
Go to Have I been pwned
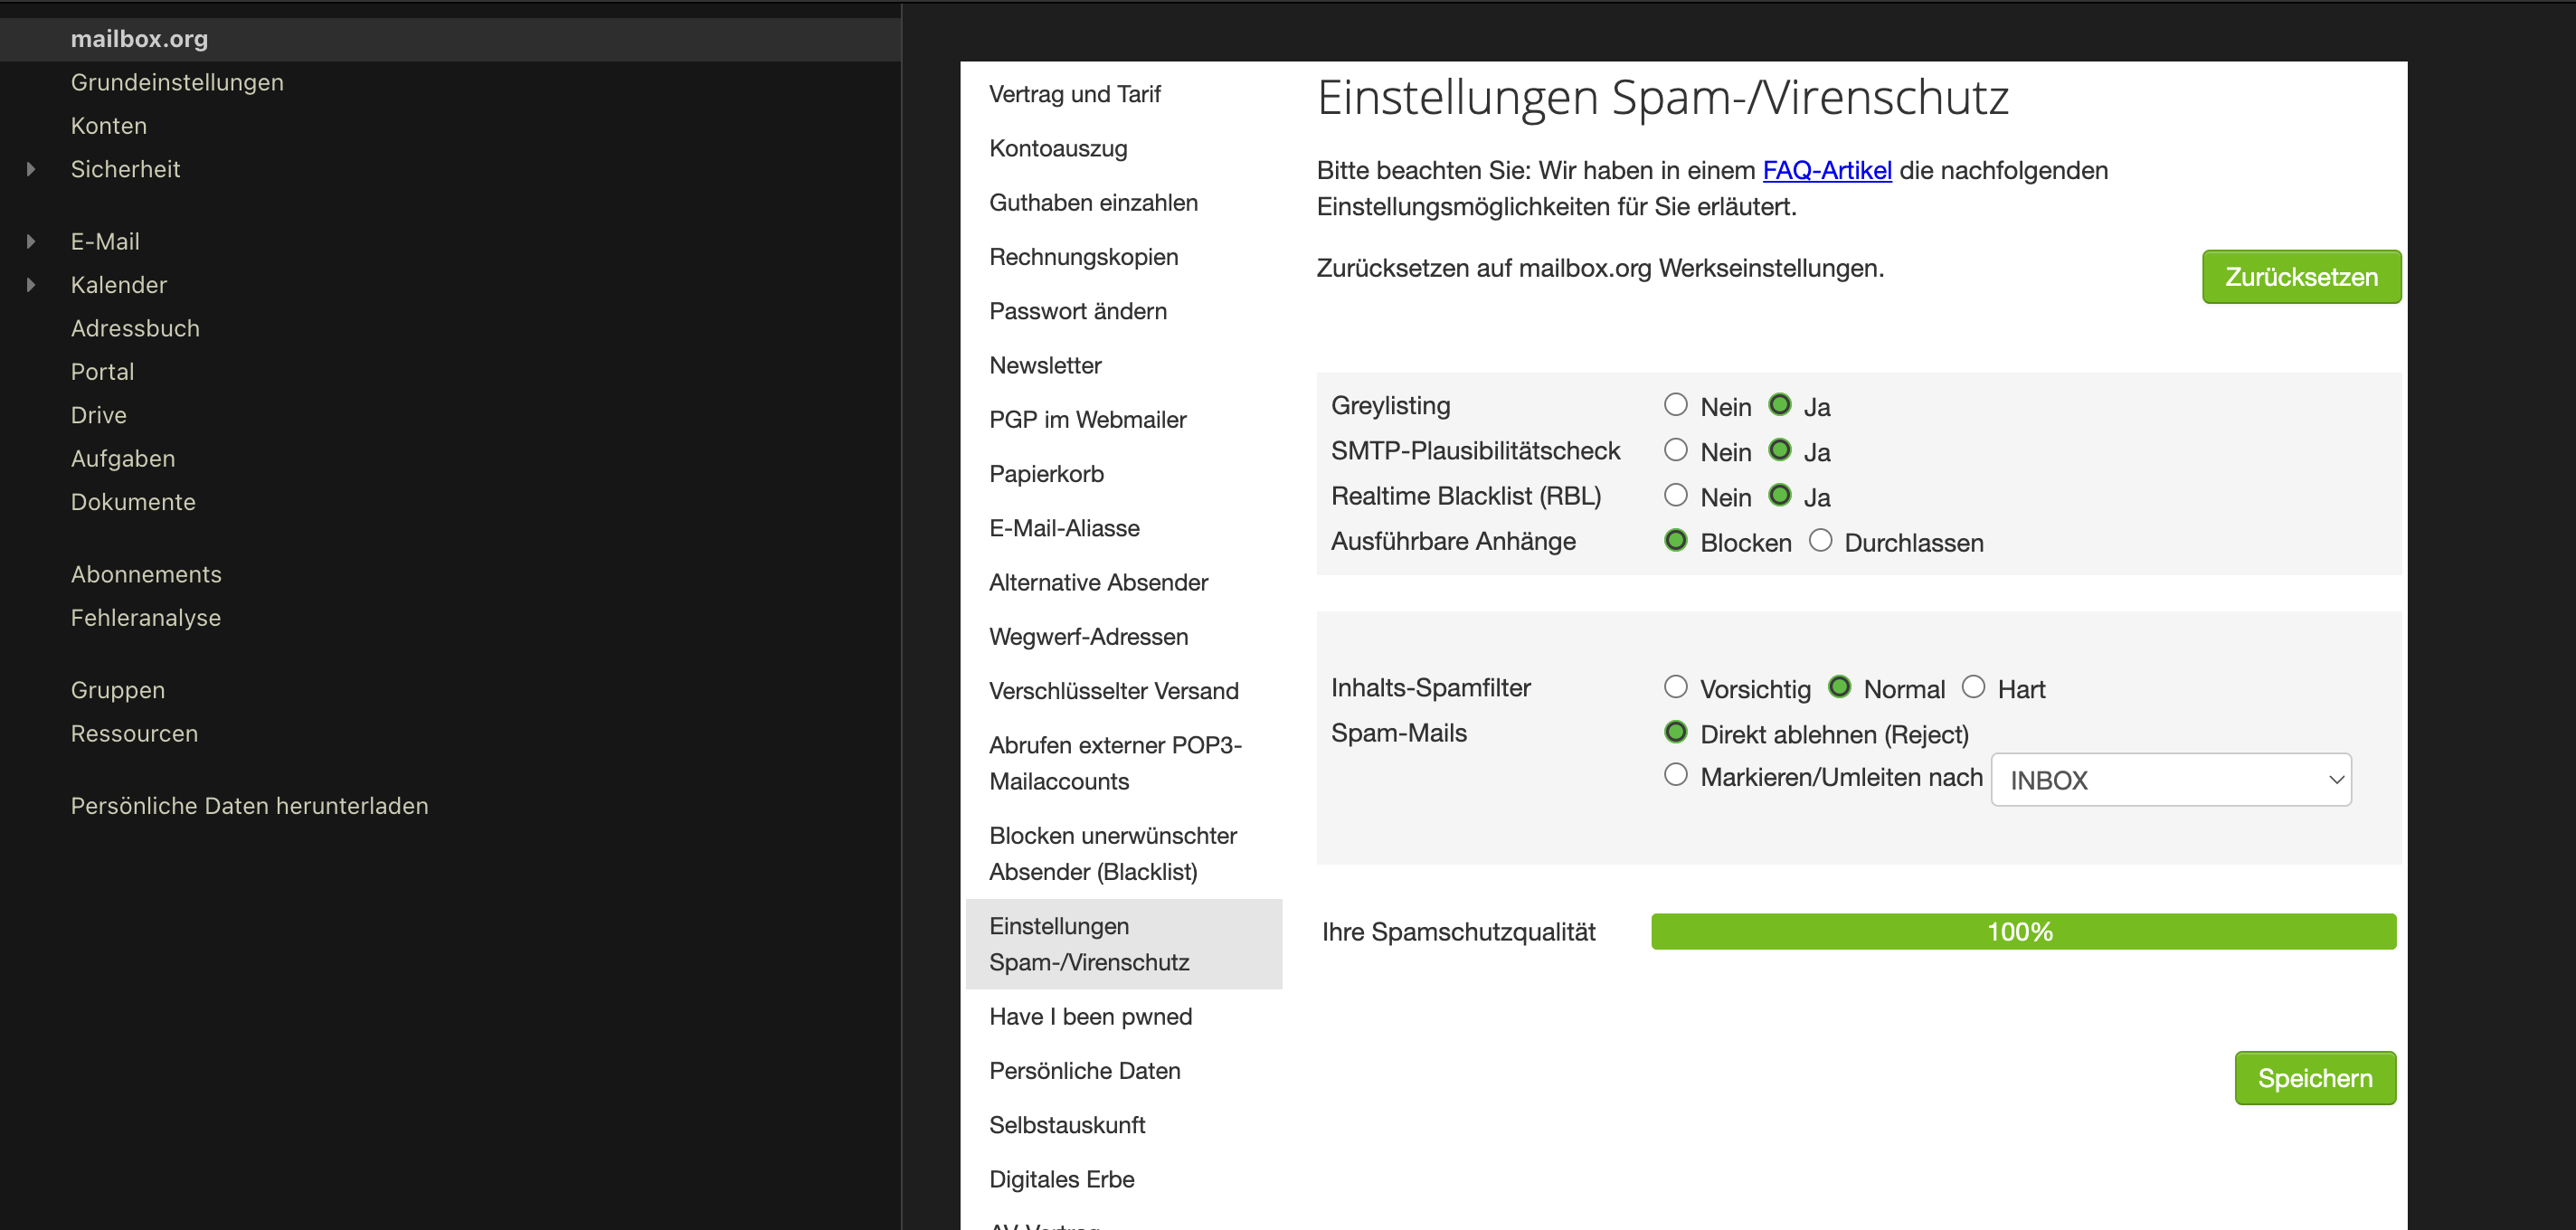click(1090, 1016)
